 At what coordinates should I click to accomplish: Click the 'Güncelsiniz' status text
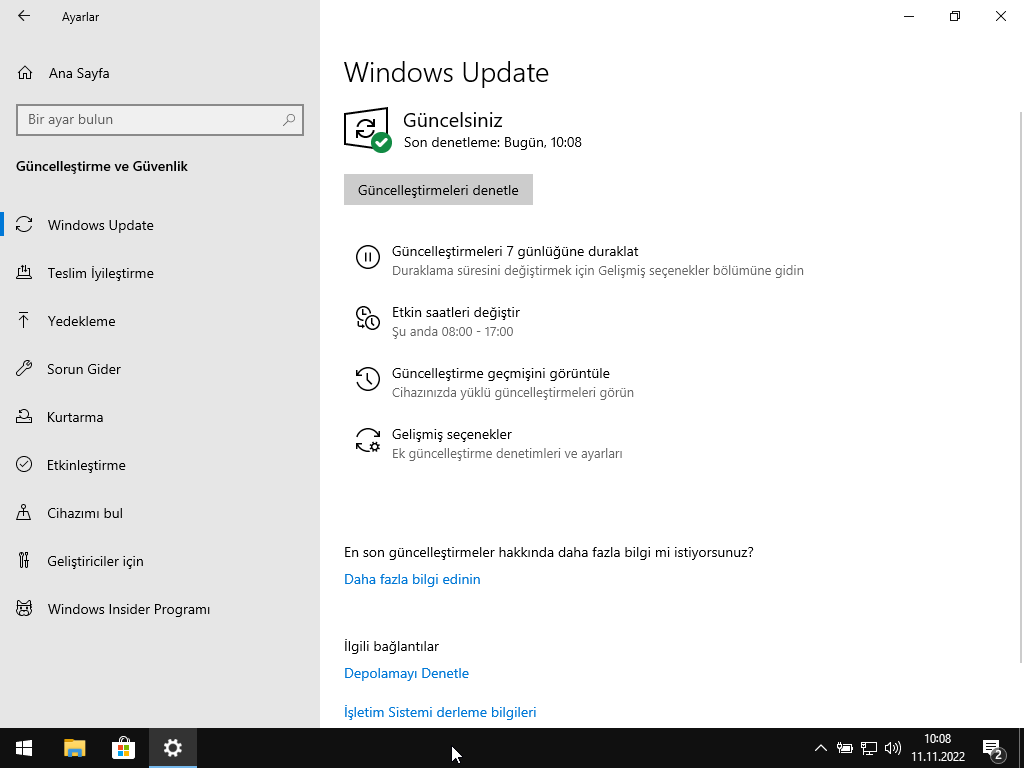pyautogui.click(x=453, y=120)
